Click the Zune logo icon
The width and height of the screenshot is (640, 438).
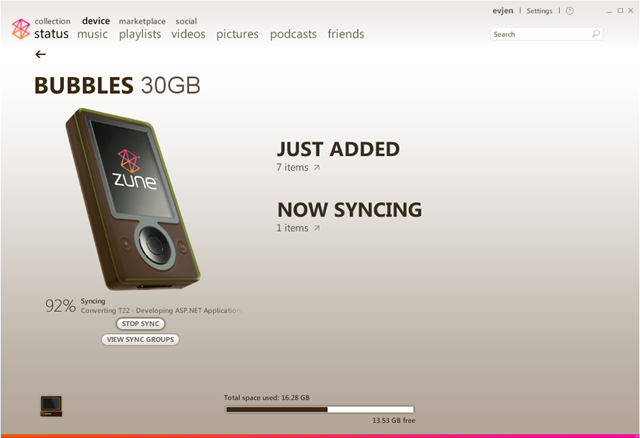point(20,29)
